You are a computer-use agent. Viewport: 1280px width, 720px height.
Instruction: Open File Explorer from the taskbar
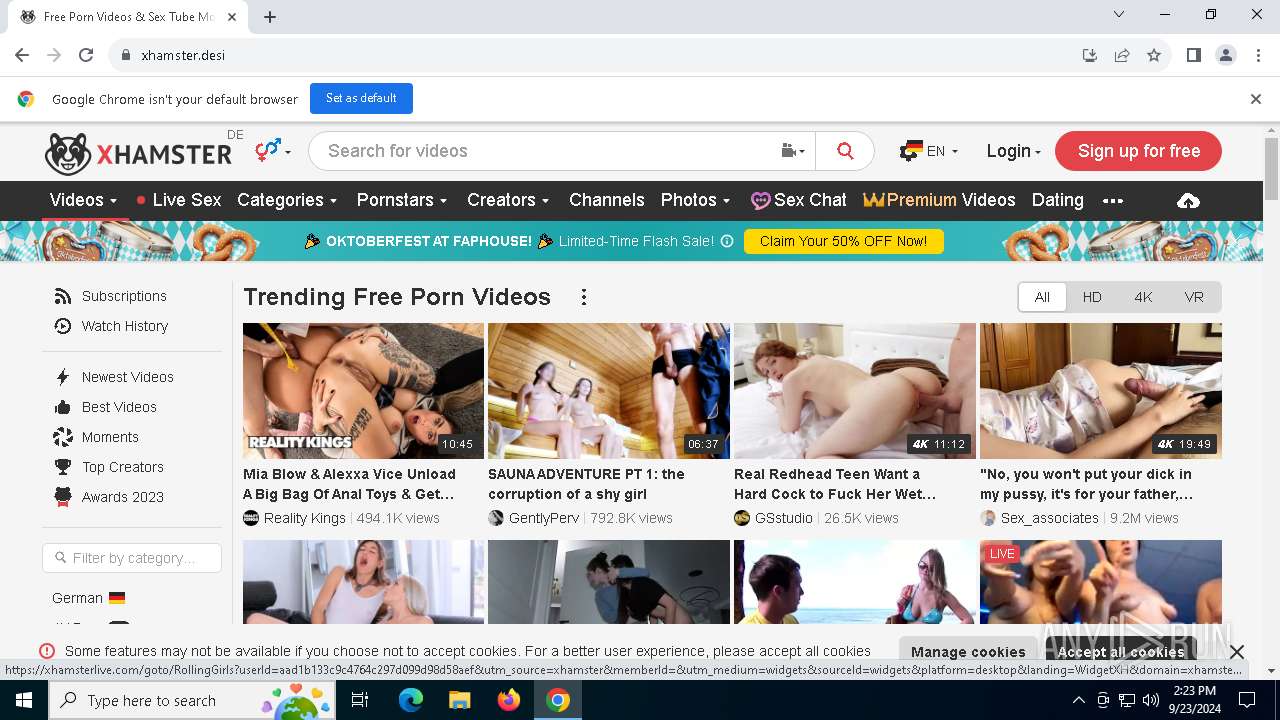click(x=460, y=700)
